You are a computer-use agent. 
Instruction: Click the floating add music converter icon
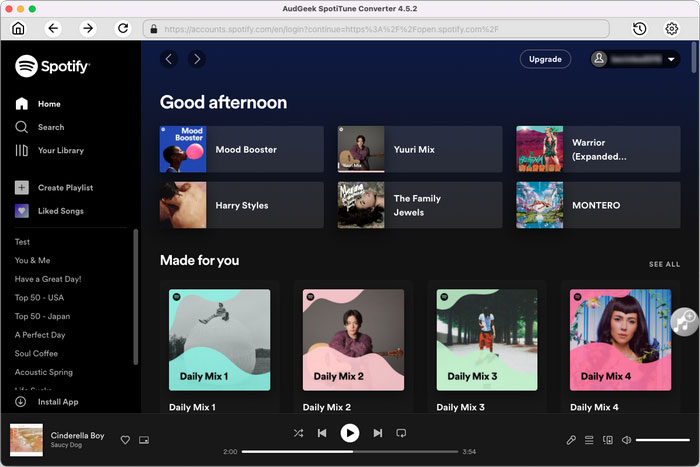coord(684,321)
